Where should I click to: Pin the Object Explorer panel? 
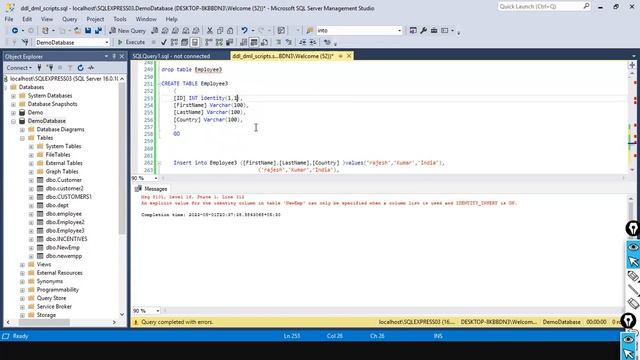[x=114, y=56]
